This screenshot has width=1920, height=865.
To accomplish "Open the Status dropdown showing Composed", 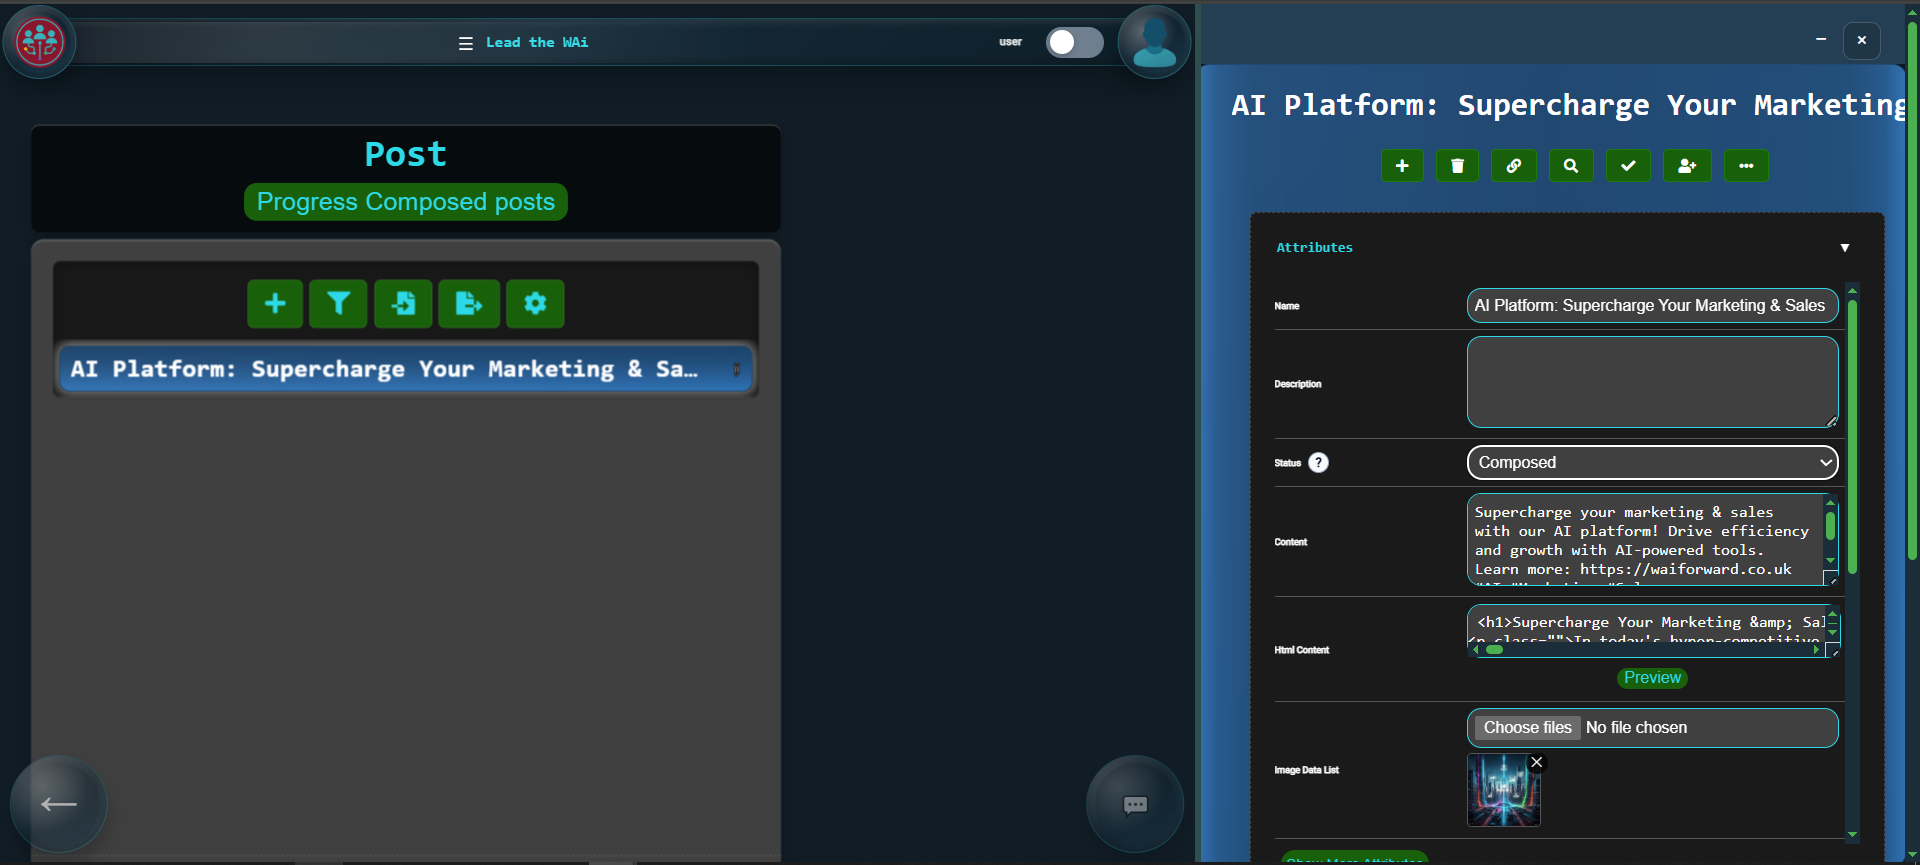I will click(x=1652, y=462).
